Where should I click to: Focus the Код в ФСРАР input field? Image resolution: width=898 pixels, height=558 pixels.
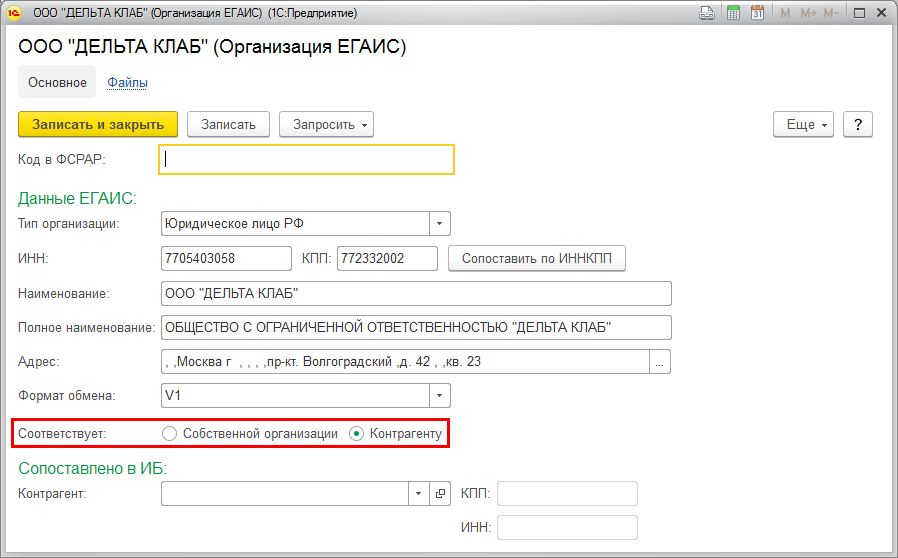306,159
